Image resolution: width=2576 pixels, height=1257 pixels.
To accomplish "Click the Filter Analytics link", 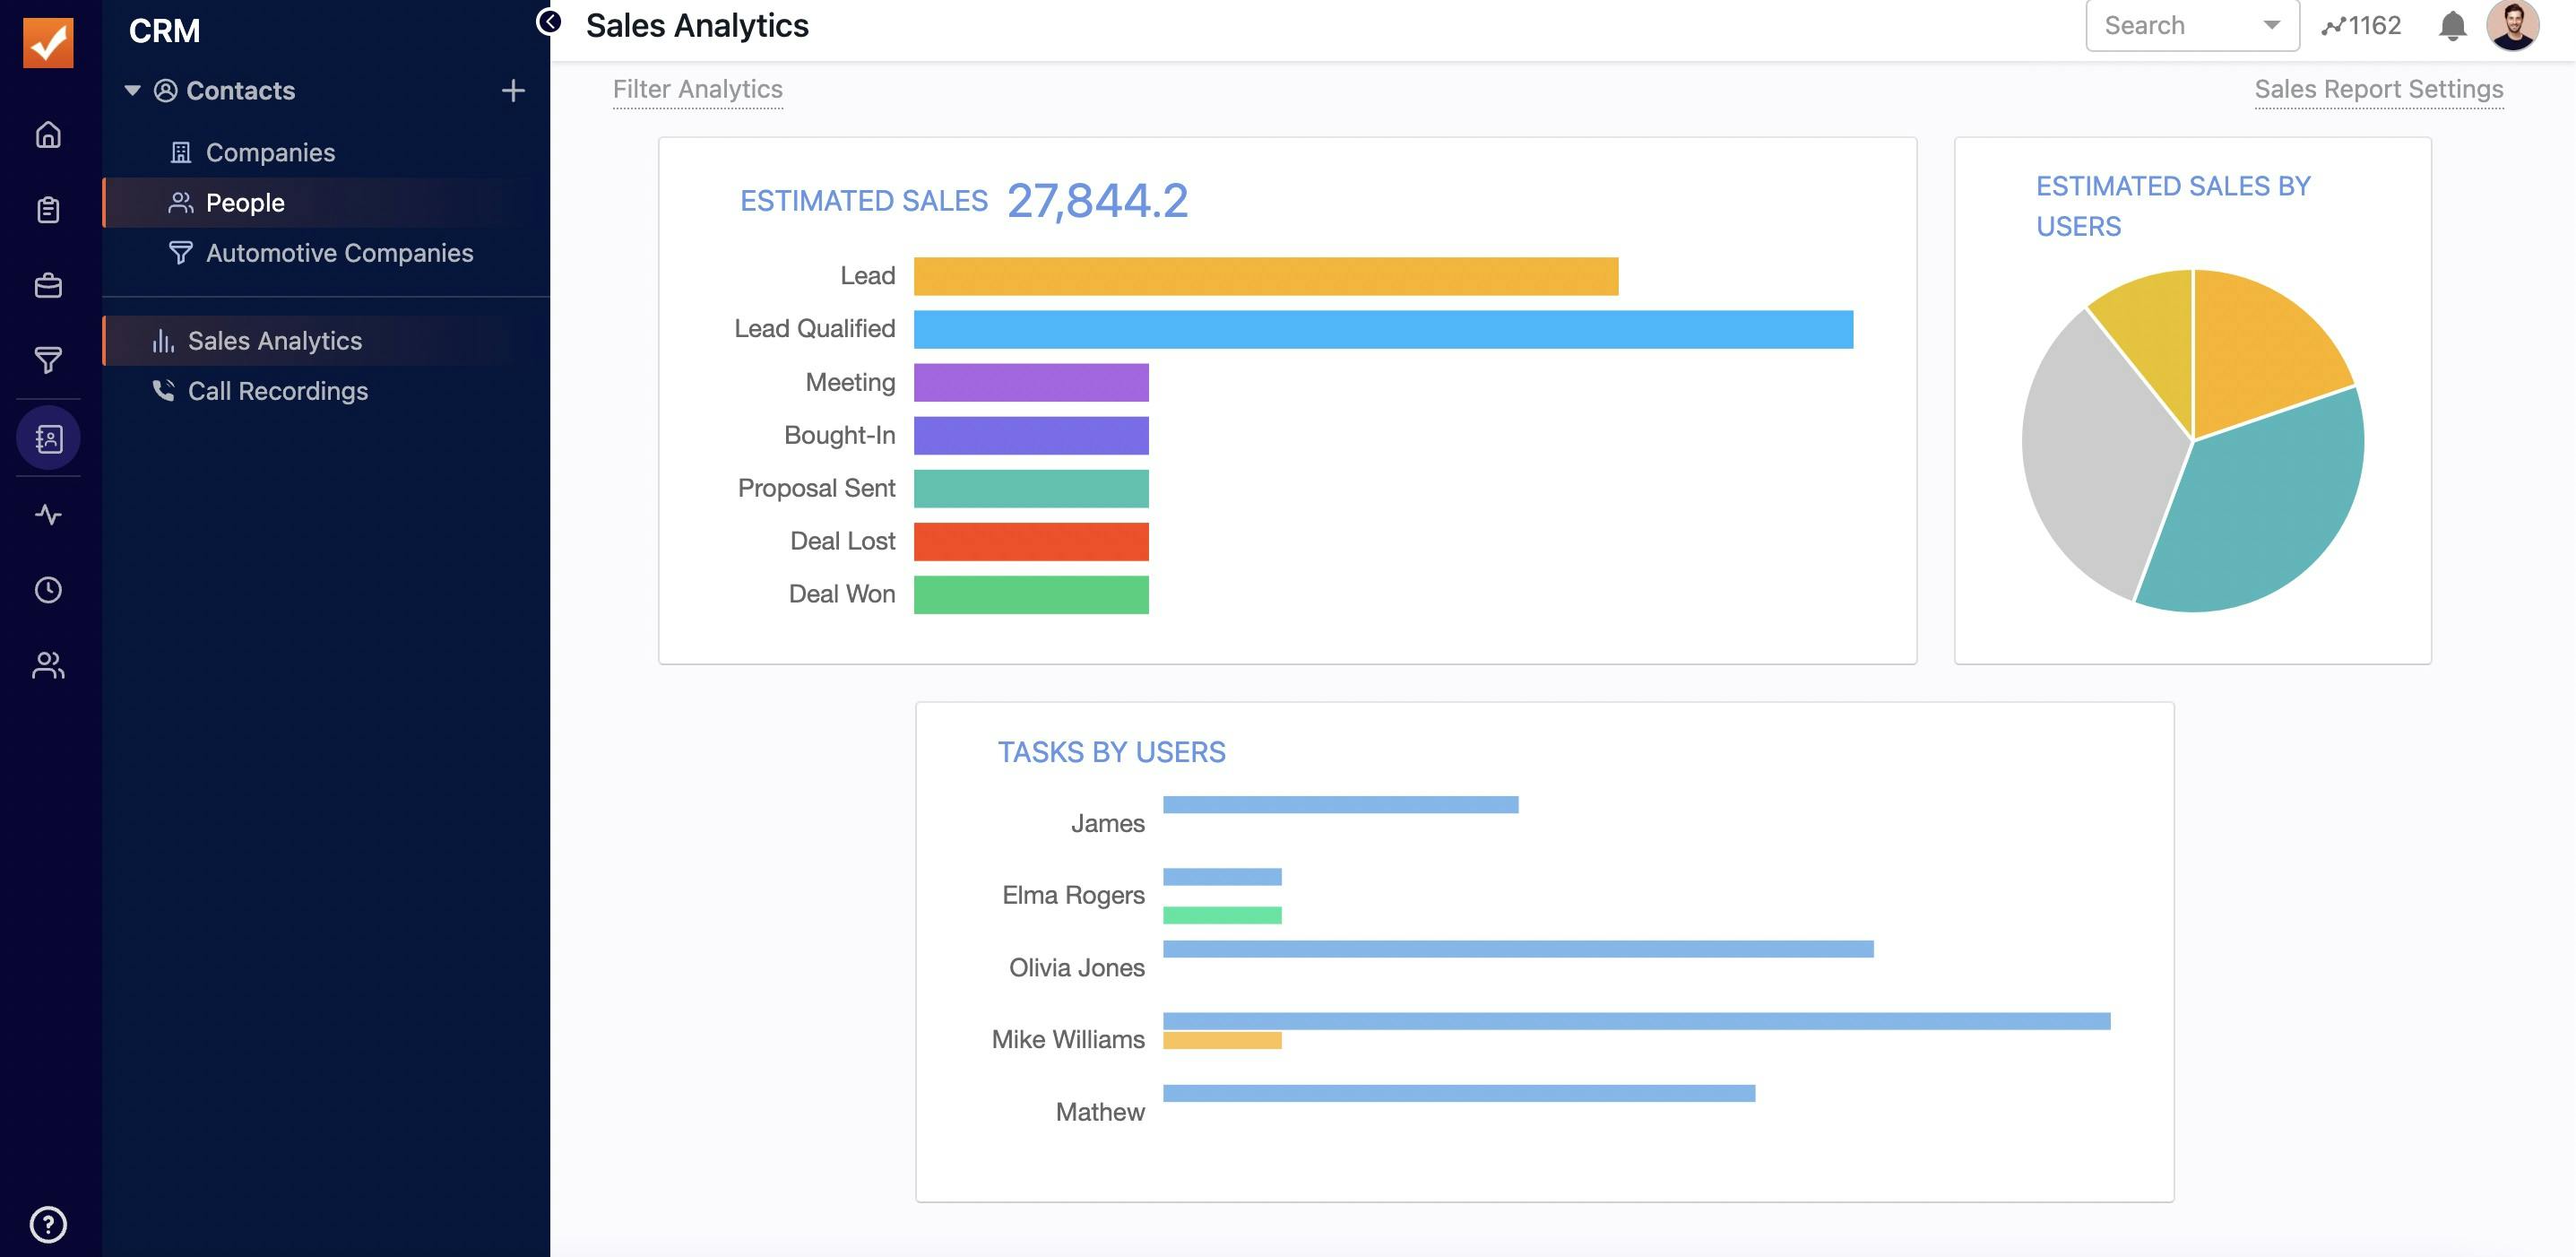I will point(697,90).
